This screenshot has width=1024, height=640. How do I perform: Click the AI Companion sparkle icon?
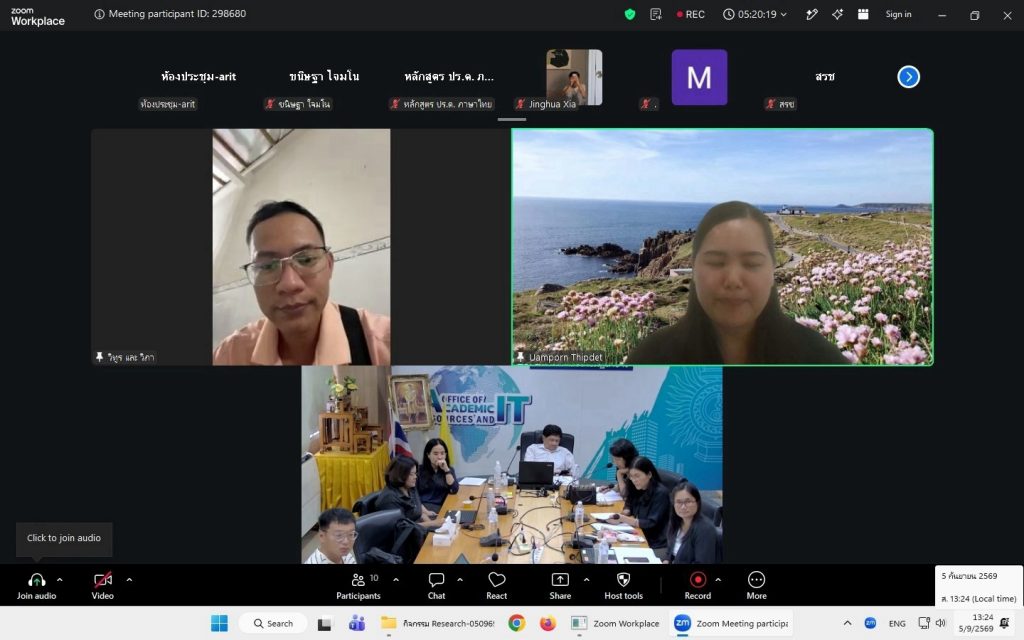(x=837, y=14)
